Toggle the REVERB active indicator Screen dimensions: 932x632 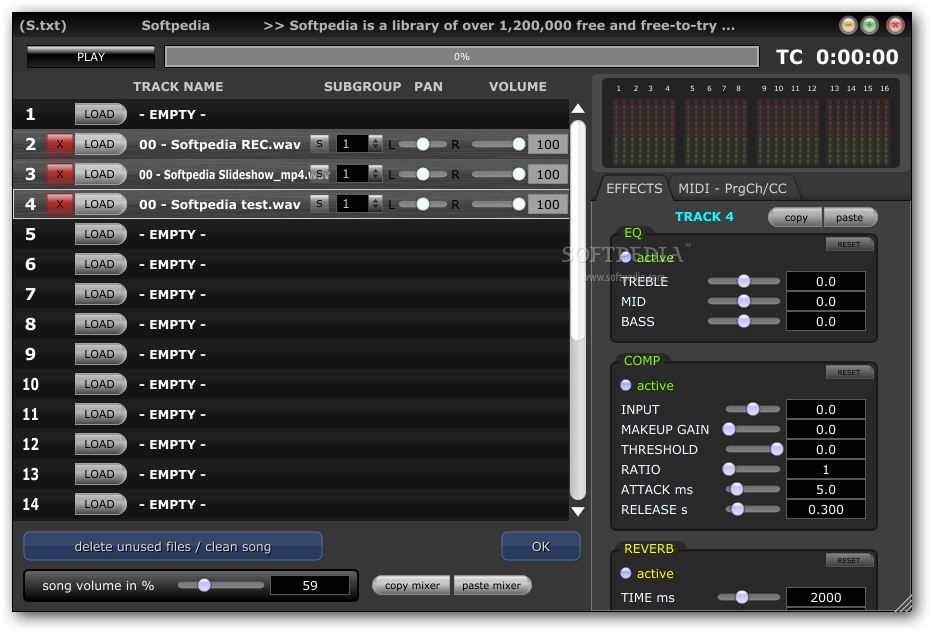click(625, 573)
